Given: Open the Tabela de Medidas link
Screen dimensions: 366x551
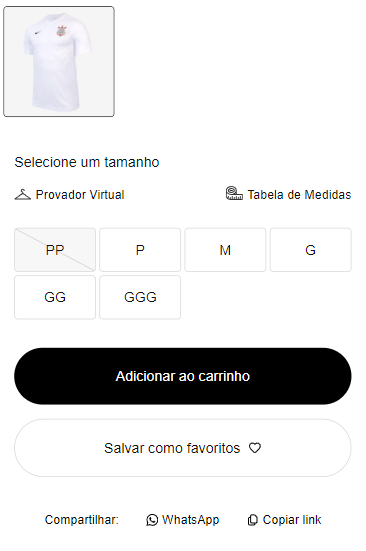Looking at the screenshot, I should coord(299,195).
